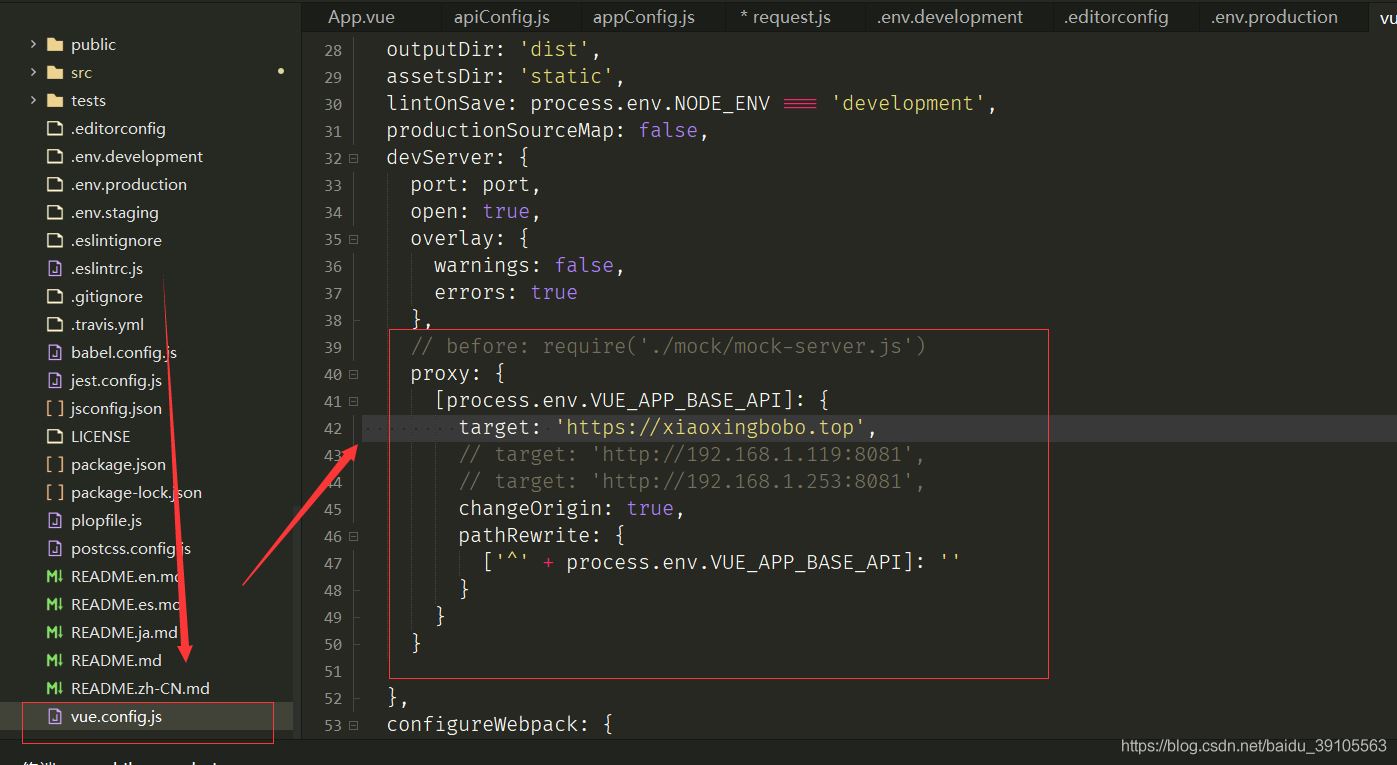
Task: Switch to the App.vue tab
Action: 361,17
